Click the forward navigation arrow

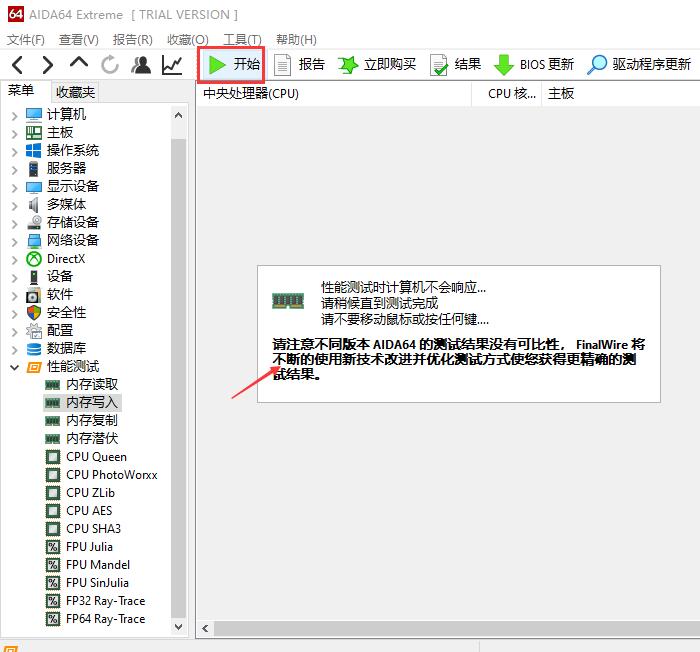pyautogui.click(x=47, y=65)
